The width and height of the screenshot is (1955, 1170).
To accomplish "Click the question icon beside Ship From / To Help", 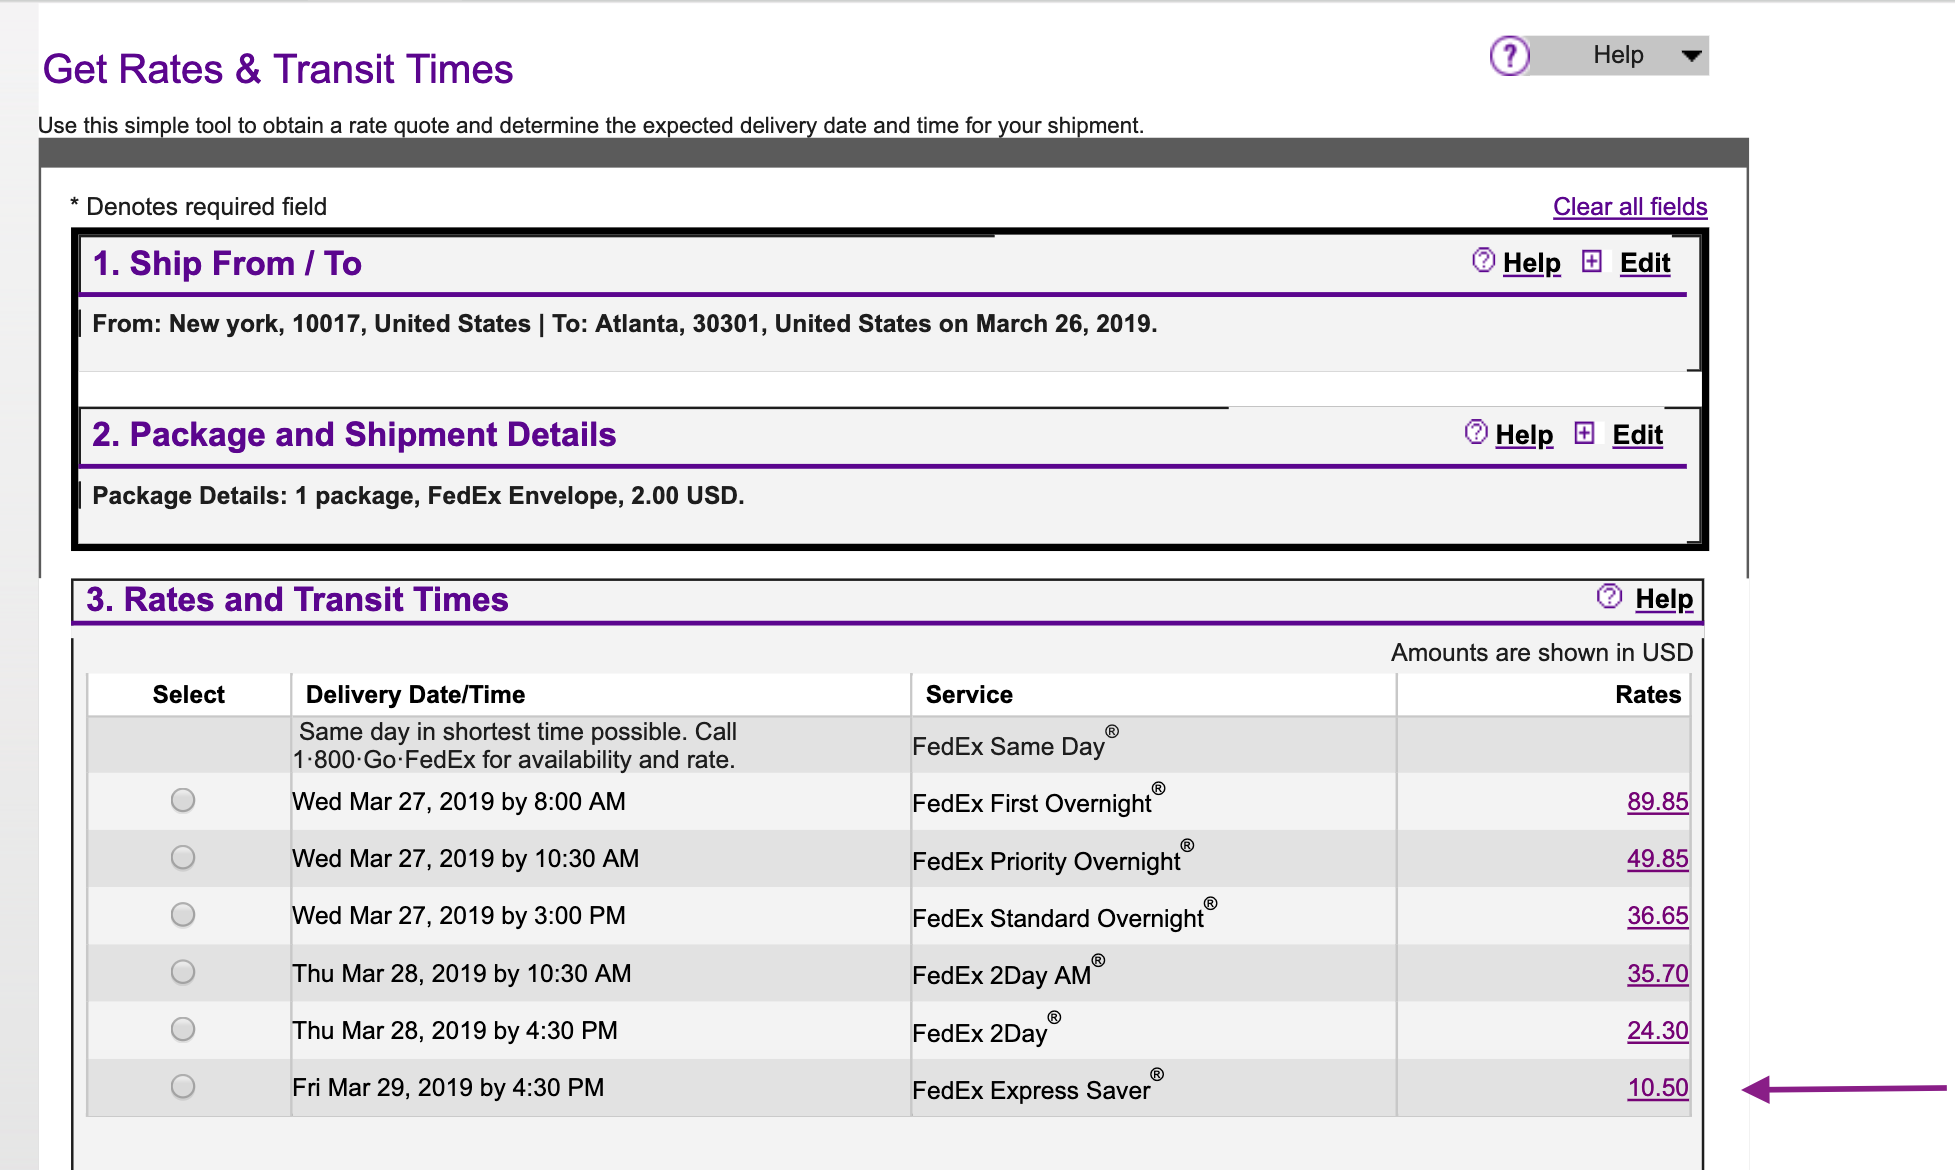I will pos(1484,261).
